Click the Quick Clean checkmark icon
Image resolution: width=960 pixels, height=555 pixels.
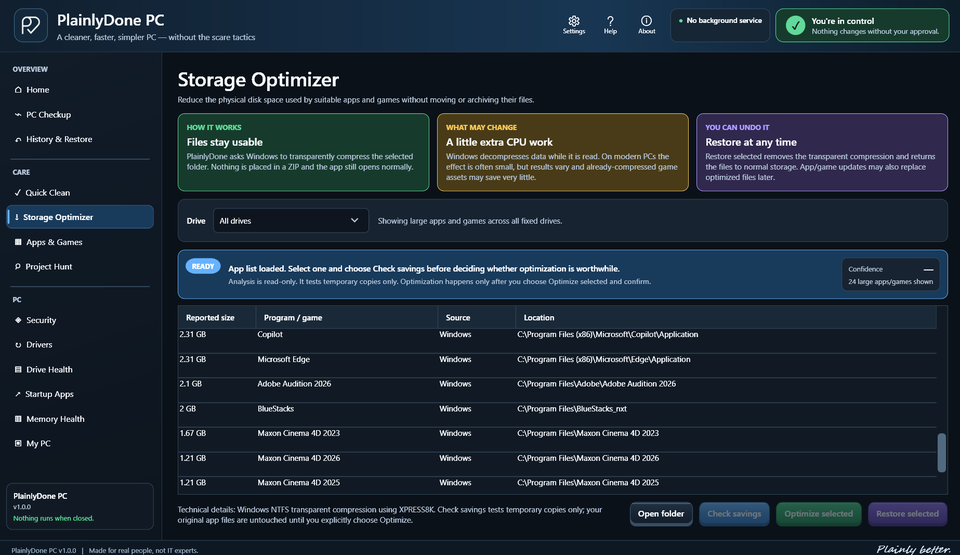(18, 192)
